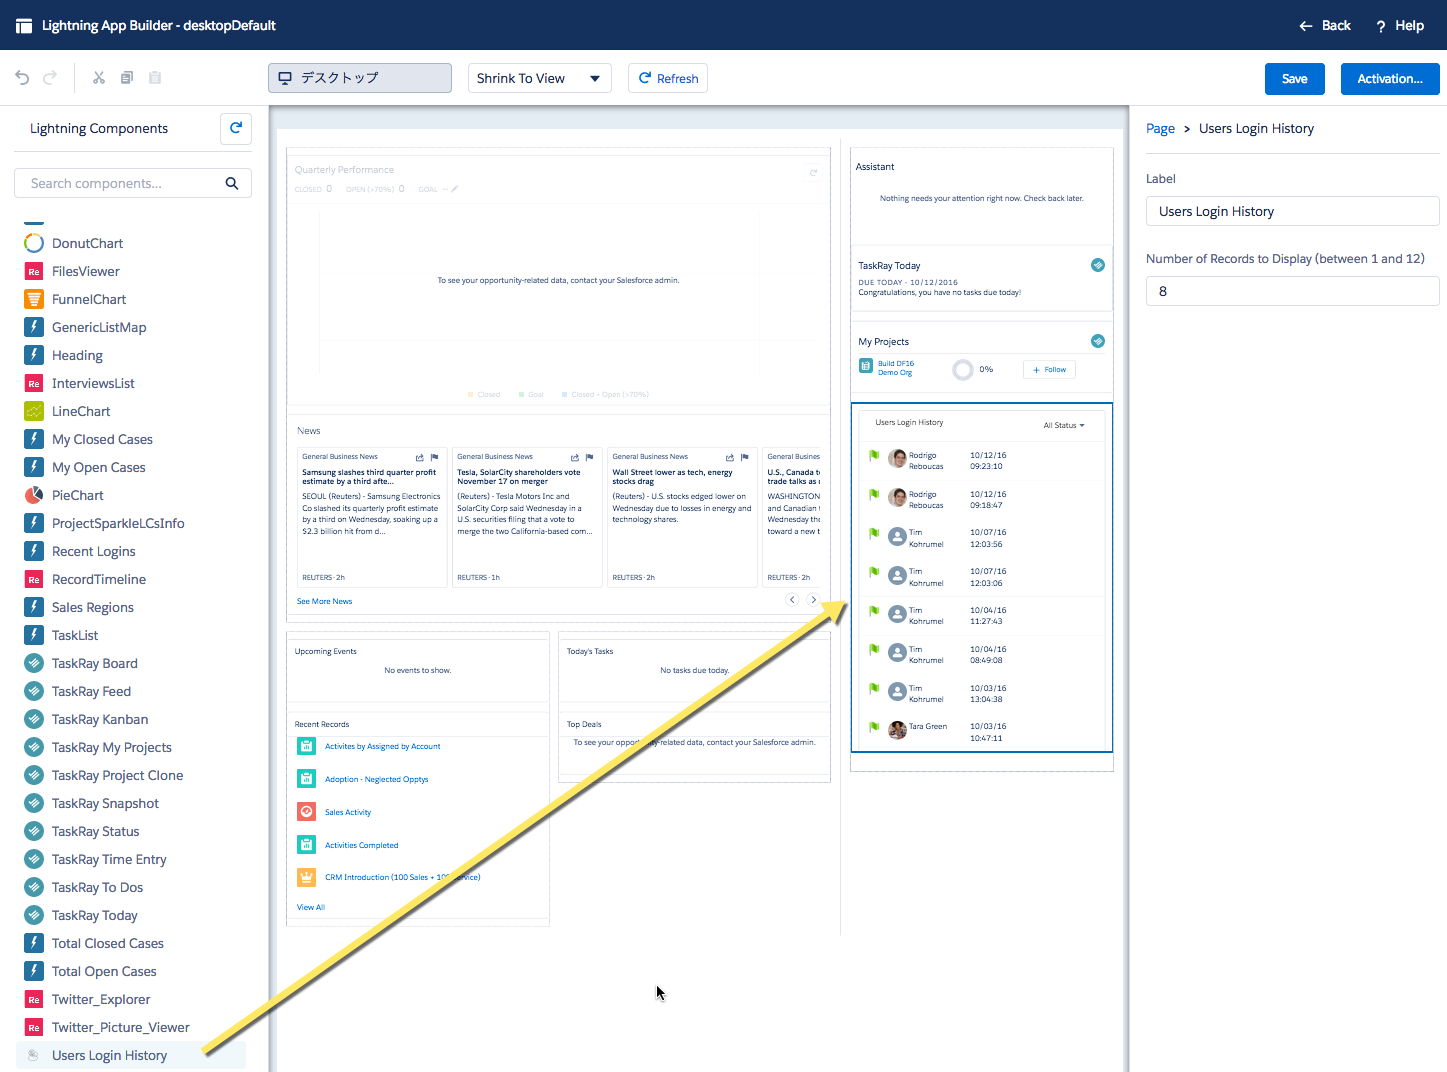Open the See More News link

pyautogui.click(x=323, y=600)
